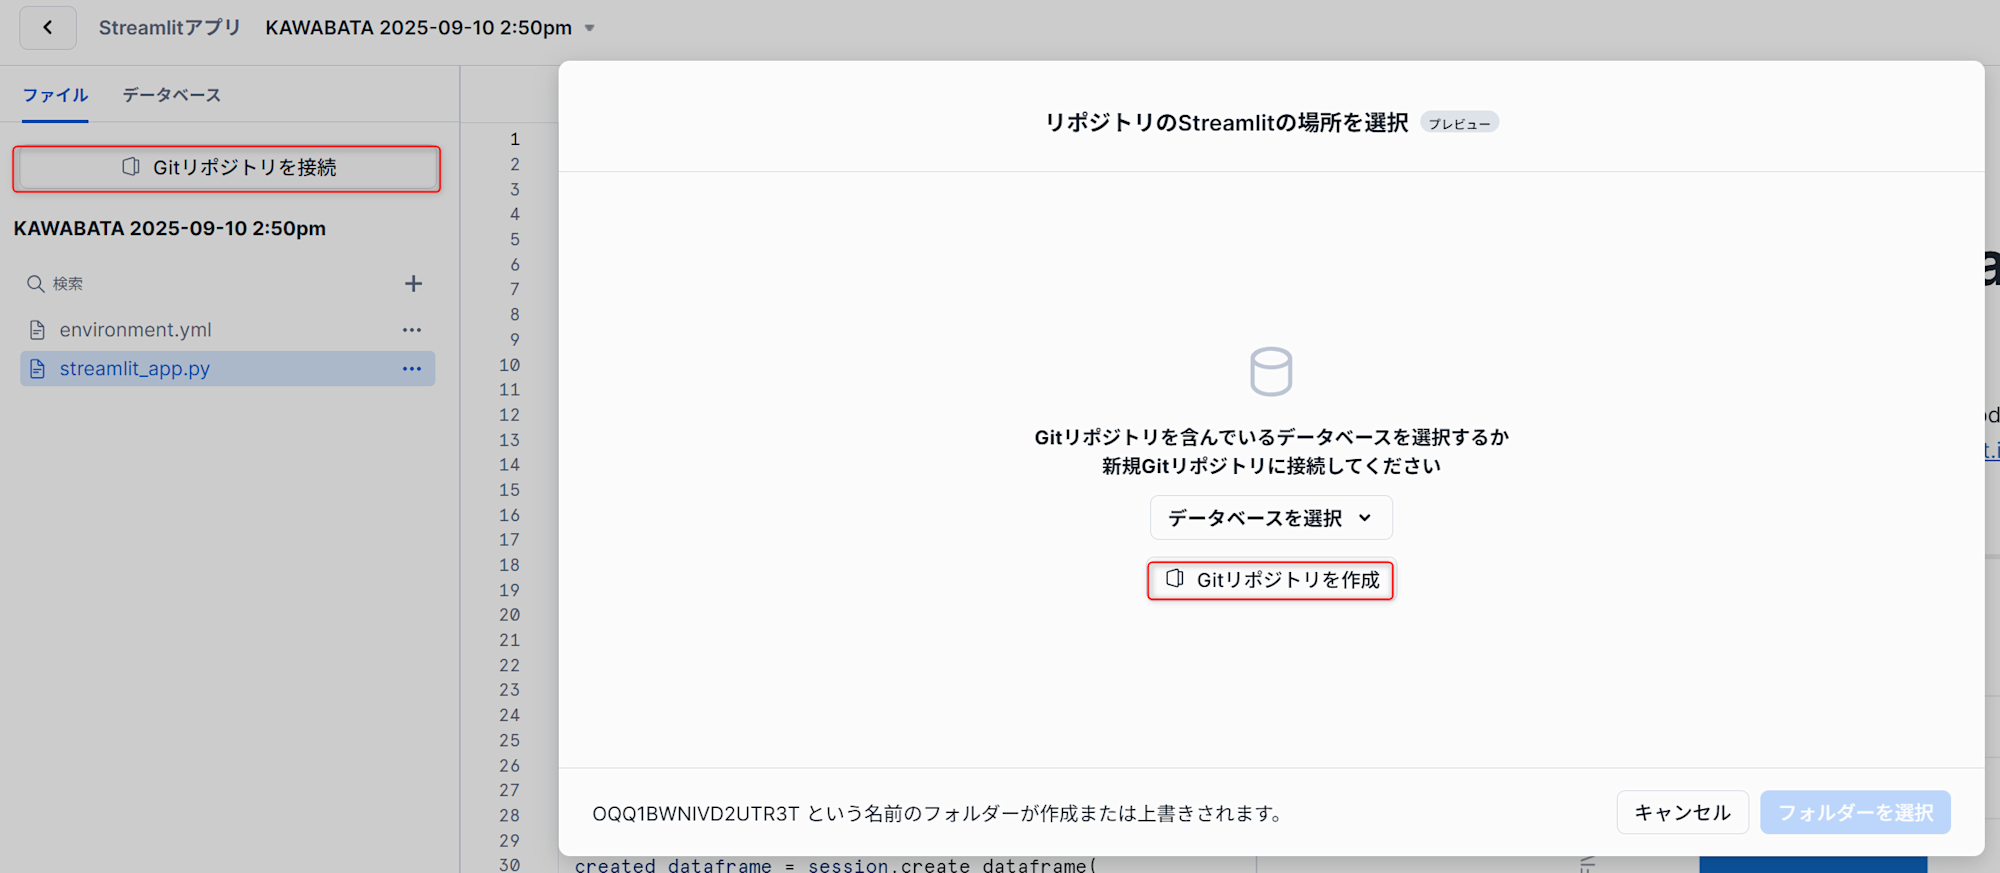The height and width of the screenshot is (873, 2000).
Task: Click line number 29 in editor gutter
Action: 509,841
